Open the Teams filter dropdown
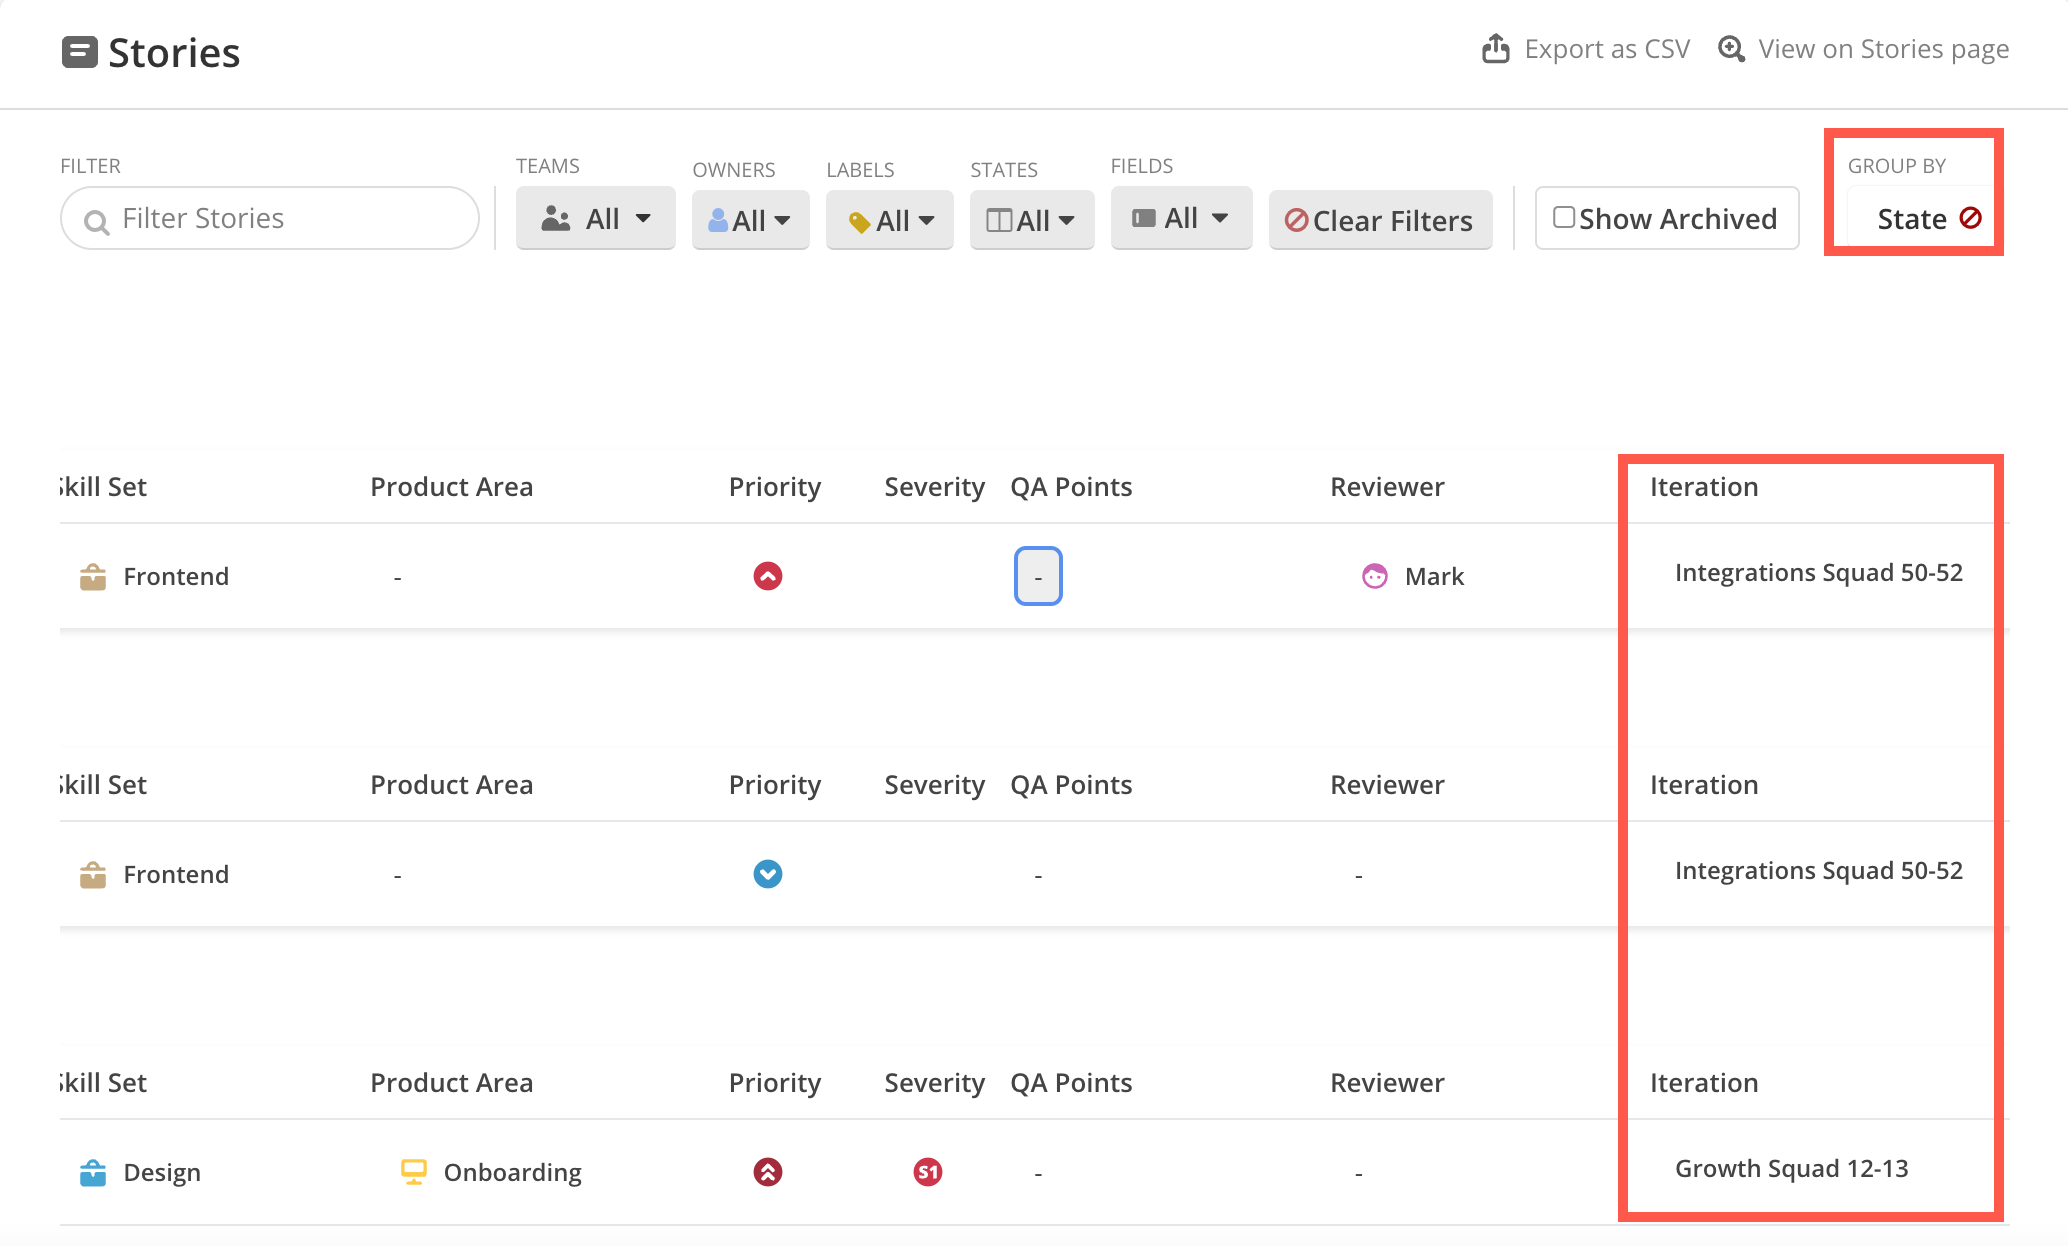2068x1246 pixels. tap(595, 218)
